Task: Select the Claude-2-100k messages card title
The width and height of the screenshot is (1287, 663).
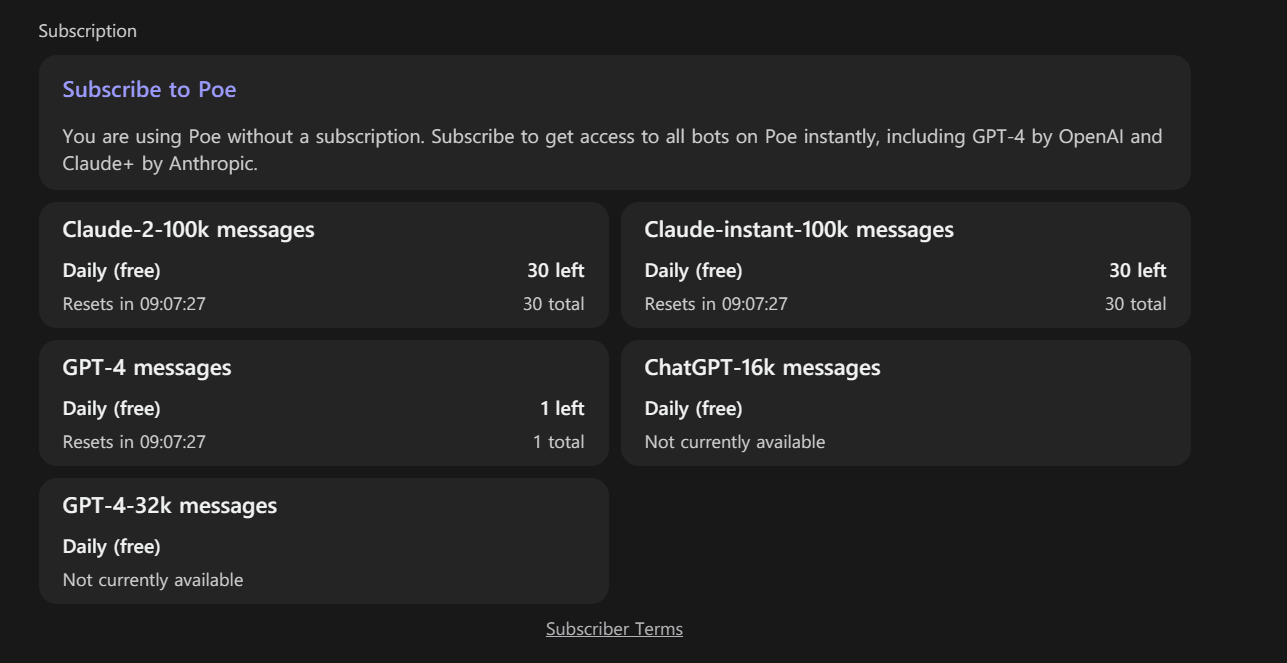Action: [x=188, y=230]
